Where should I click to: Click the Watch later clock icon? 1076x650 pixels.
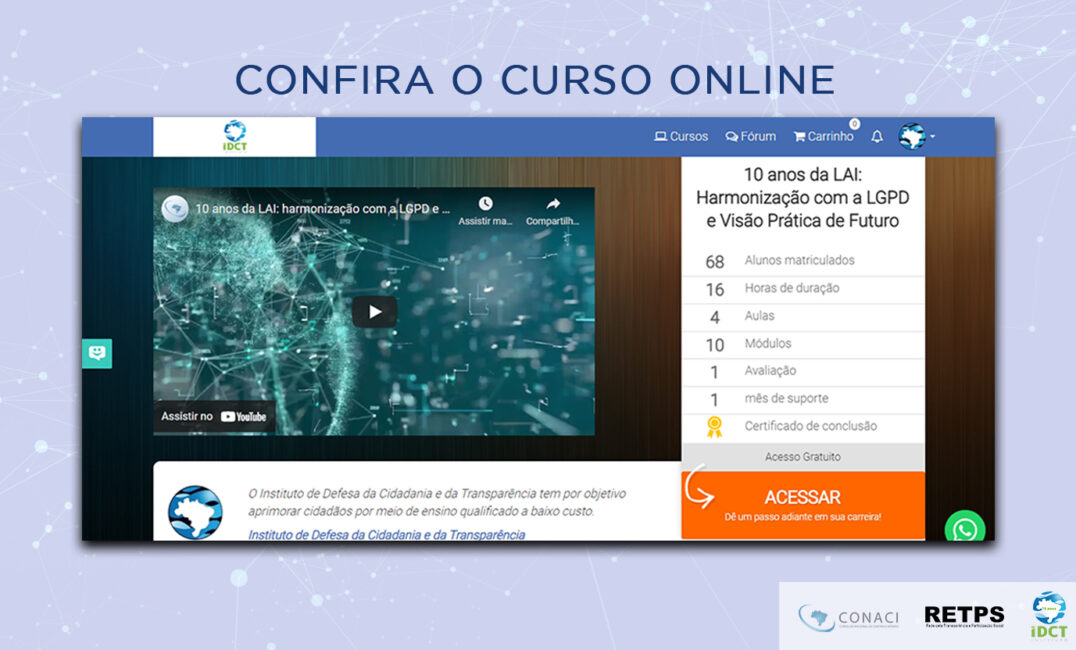coord(485,205)
